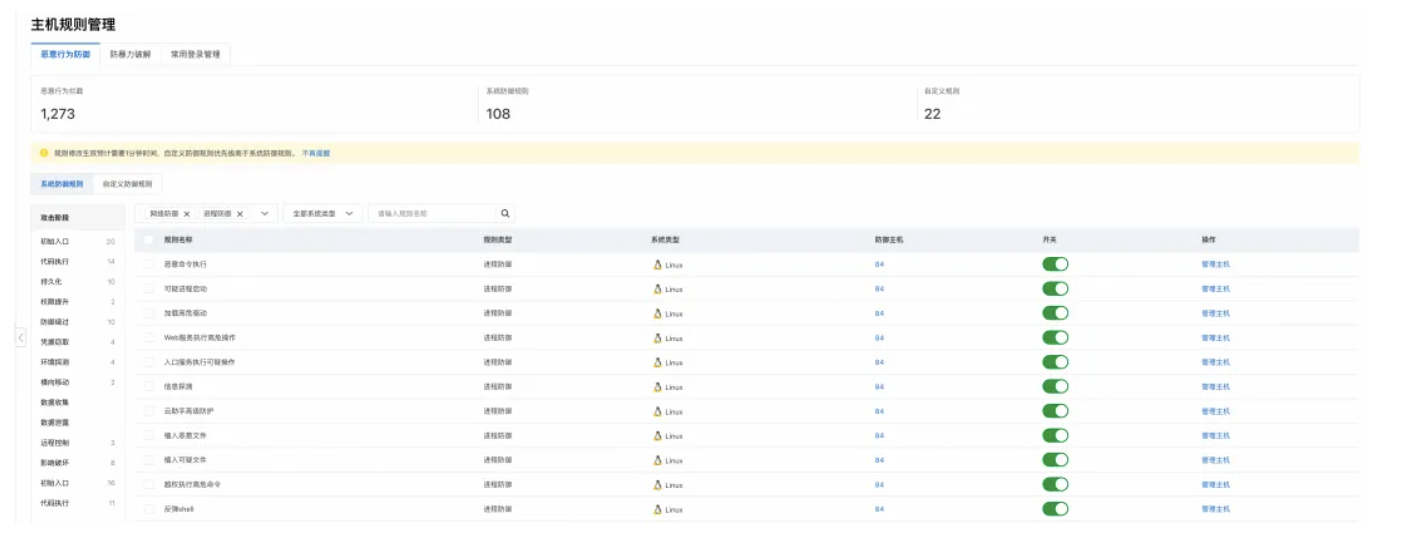Screen dimensions: 1404x546
Task: Remove the 进程防御 filter tag
Action: (240, 214)
